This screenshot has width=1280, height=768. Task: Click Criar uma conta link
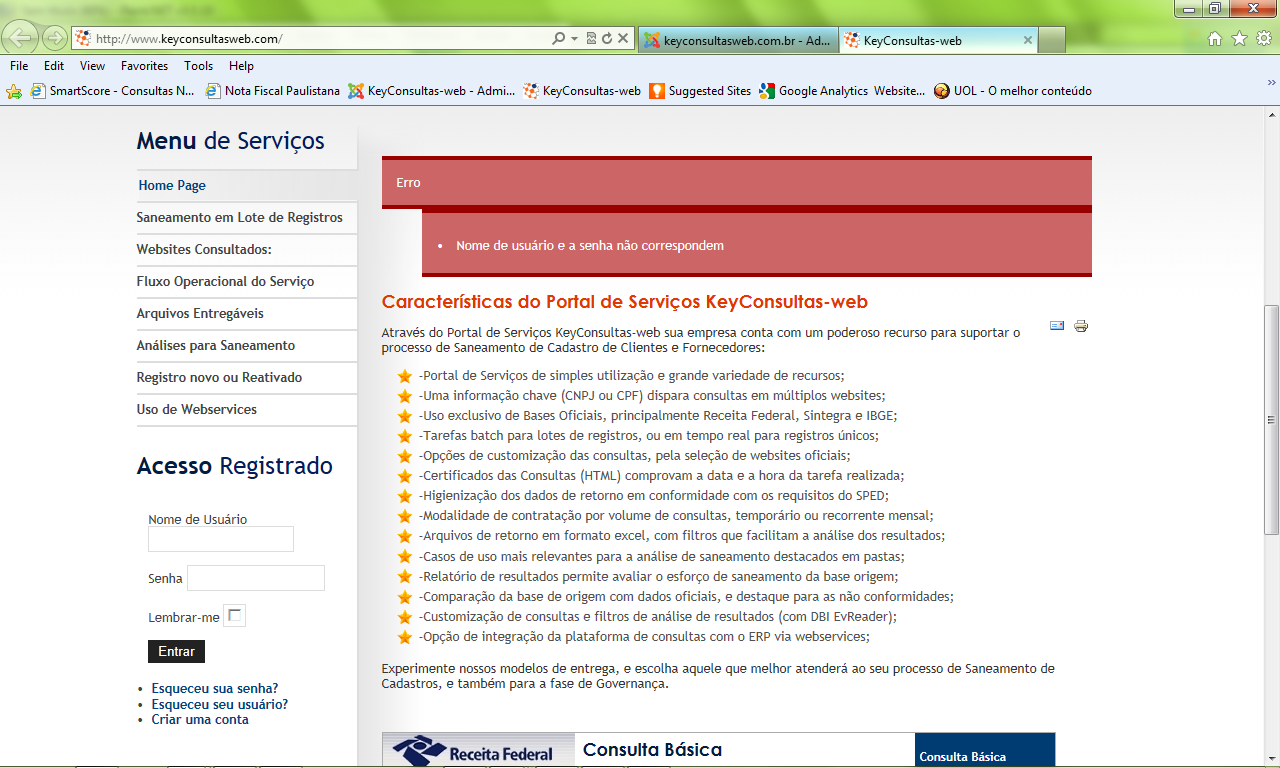pyautogui.click(x=200, y=719)
